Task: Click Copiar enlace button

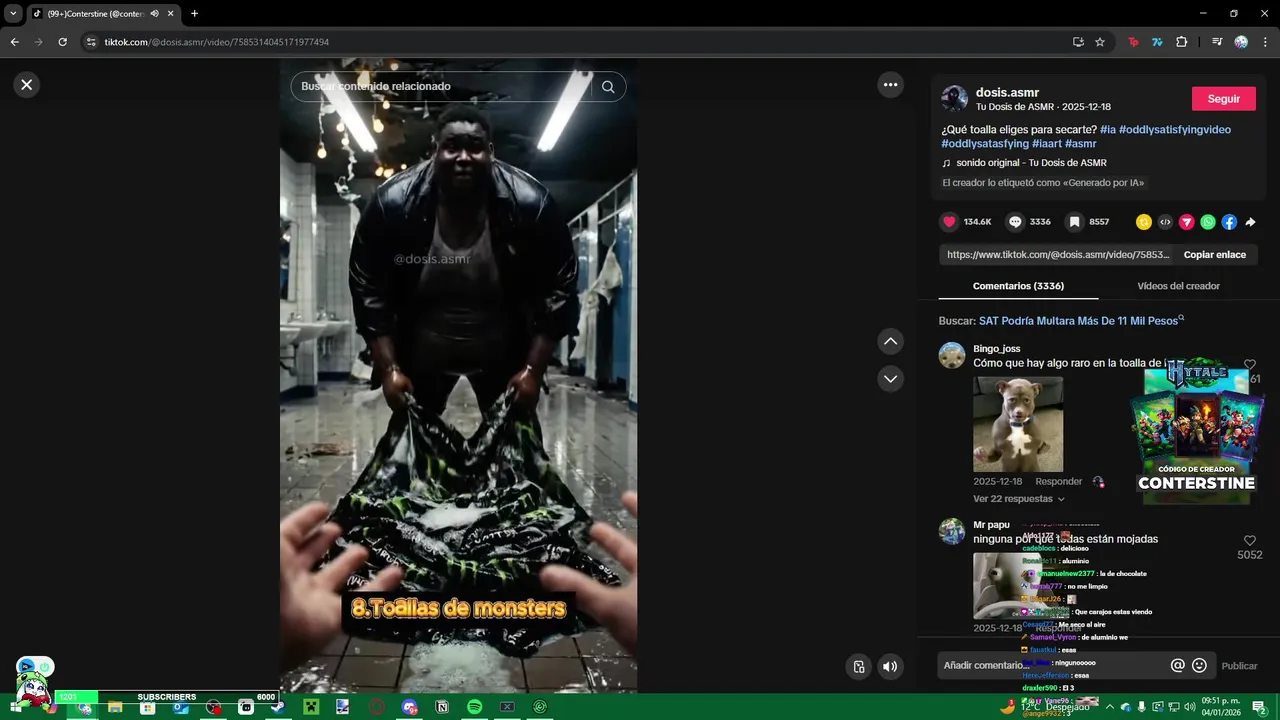Action: pyautogui.click(x=1215, y=255)
